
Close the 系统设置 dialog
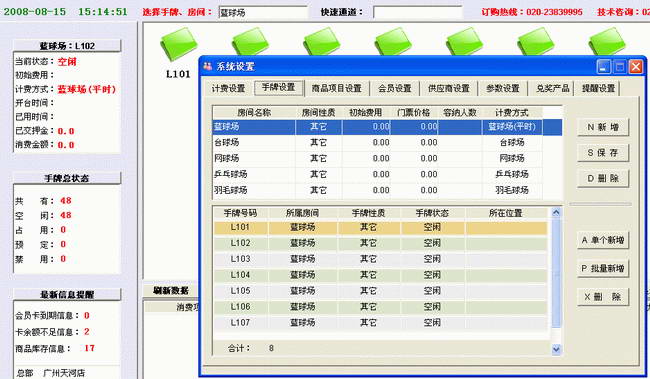636,66
